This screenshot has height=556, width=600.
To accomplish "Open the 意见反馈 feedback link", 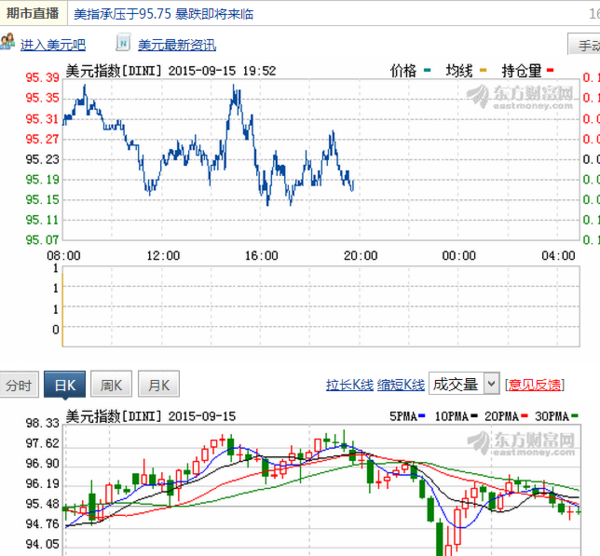I will pos(535,385).
